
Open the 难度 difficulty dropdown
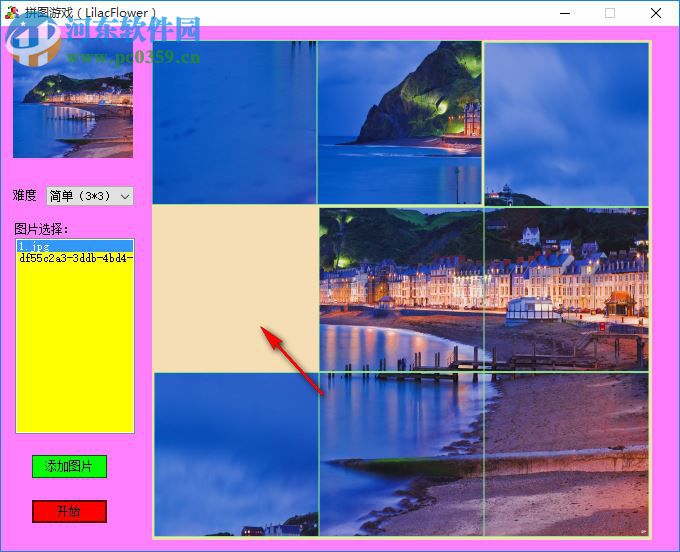(x=90, y=196)
